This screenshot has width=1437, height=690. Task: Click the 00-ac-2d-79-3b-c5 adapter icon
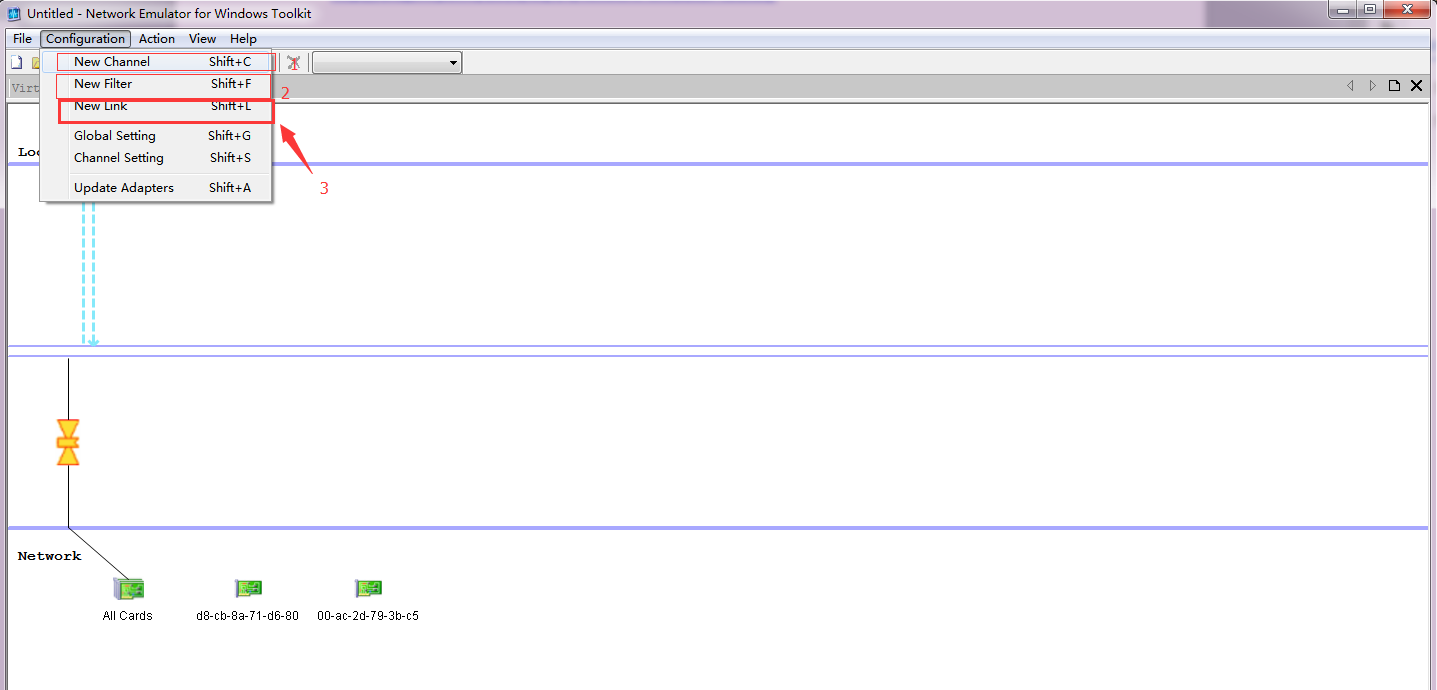pyautogui.click(x=368, y=590)
